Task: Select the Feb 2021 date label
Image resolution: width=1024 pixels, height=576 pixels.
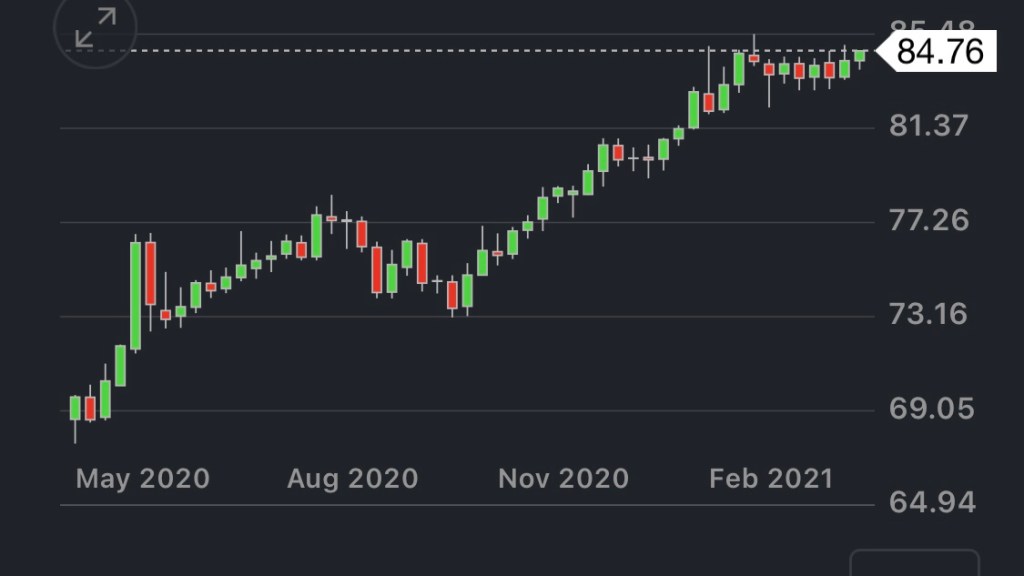Action: coord(771,479)
